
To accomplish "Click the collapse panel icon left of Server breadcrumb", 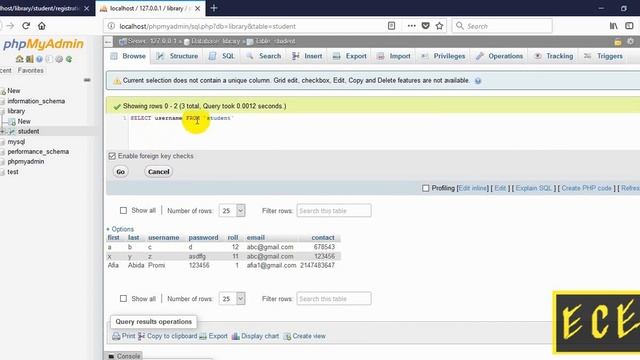I will tap(108, 42).
